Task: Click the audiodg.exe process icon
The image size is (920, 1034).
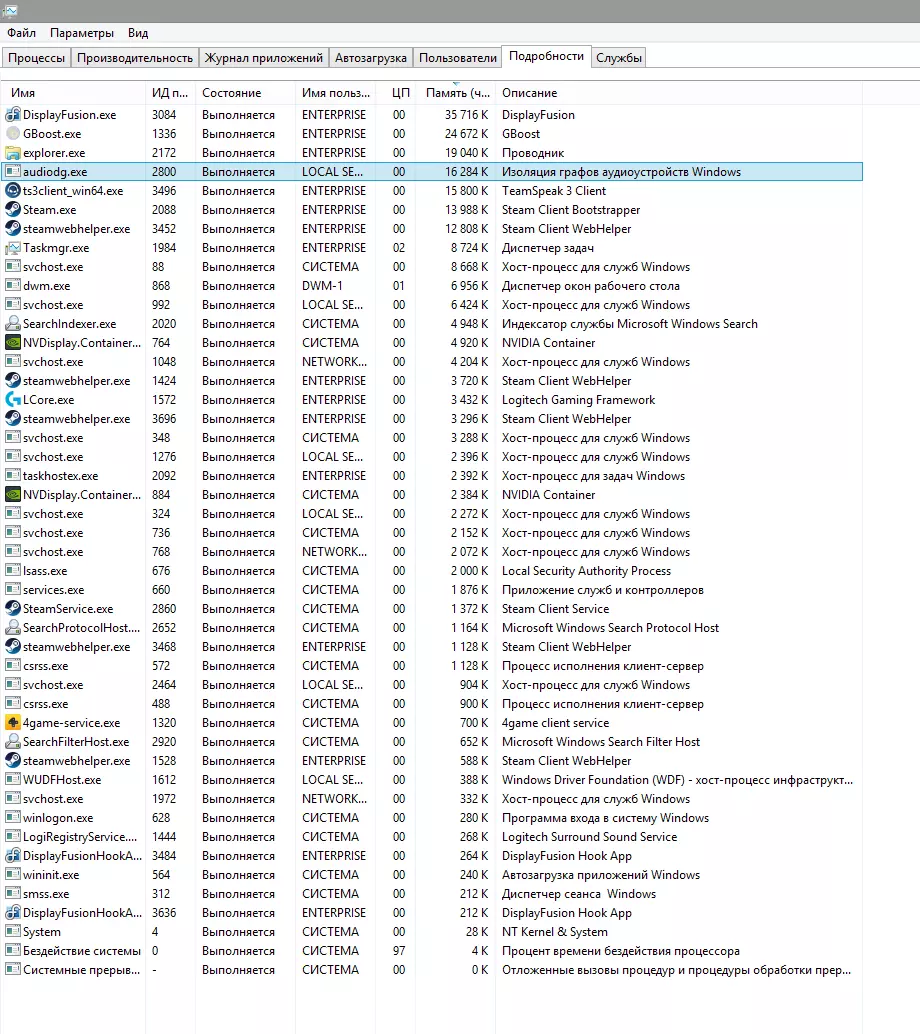Action: pos(13,171)
